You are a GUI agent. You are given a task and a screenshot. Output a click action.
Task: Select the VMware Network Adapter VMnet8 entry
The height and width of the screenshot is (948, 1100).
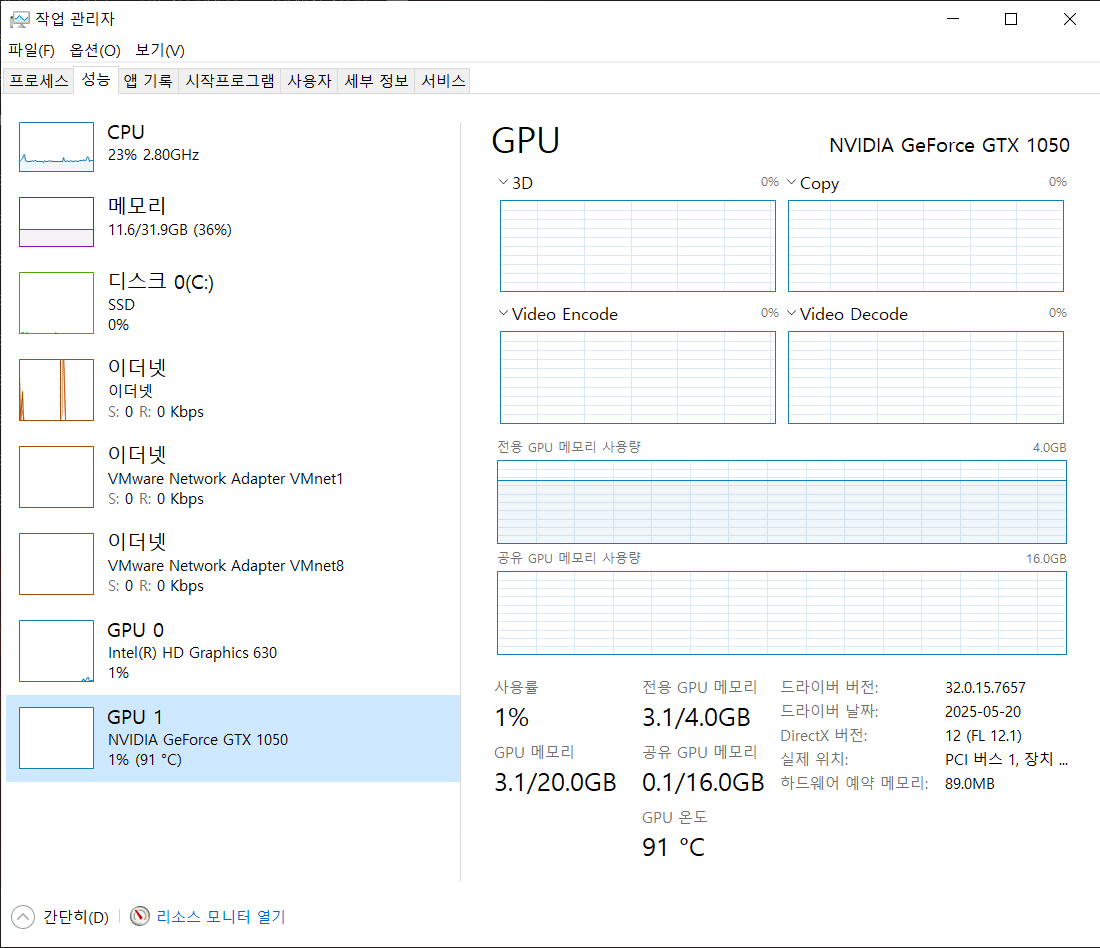[x=233, y=563]
